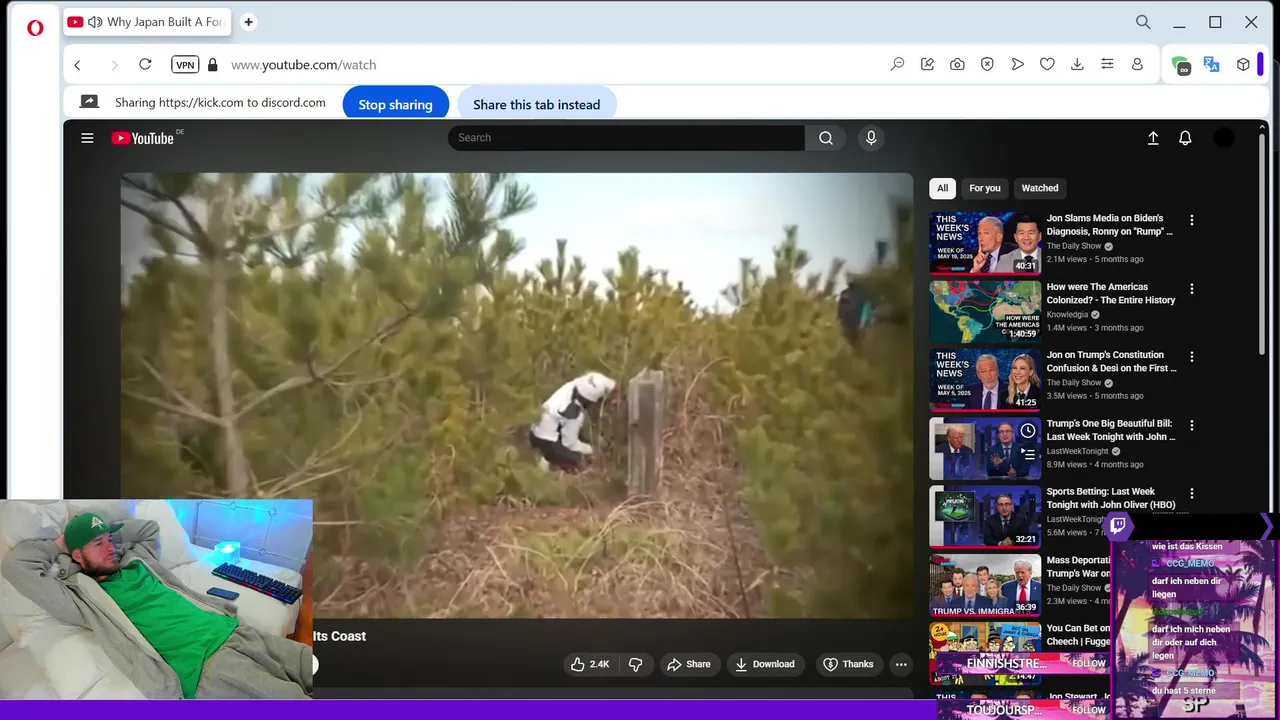Screen dimensions: 1280x720
Task: Go back with the browser back arrow
Action: point(77,65)
